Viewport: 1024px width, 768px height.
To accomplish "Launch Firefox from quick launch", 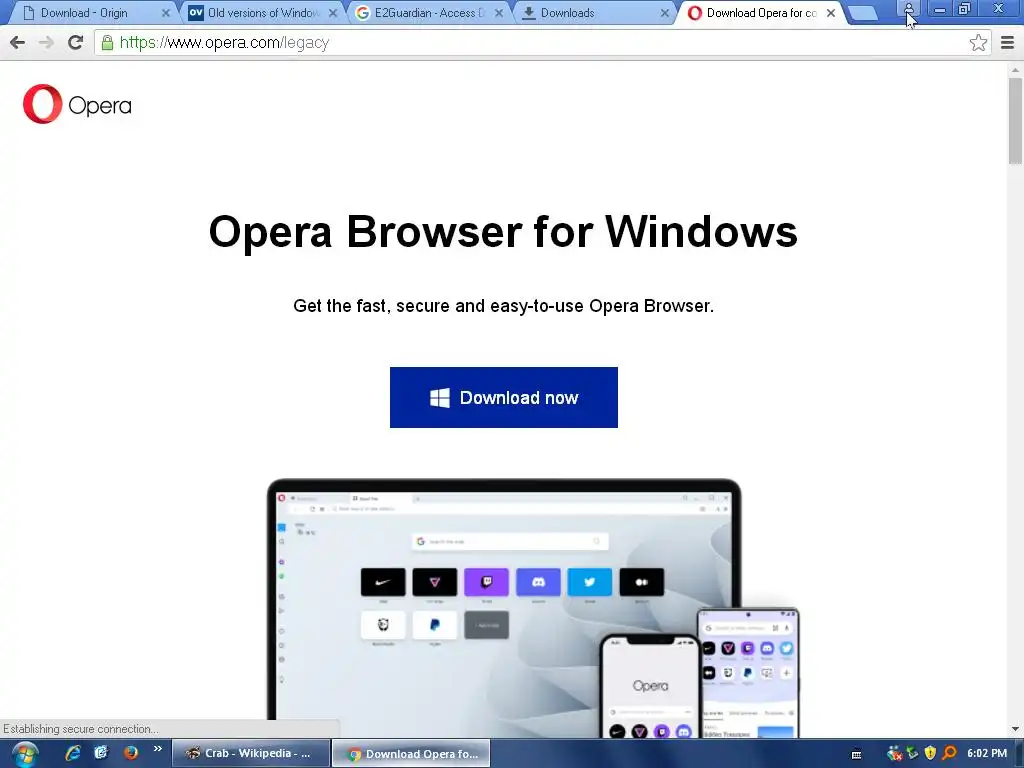I will point(131,753).
